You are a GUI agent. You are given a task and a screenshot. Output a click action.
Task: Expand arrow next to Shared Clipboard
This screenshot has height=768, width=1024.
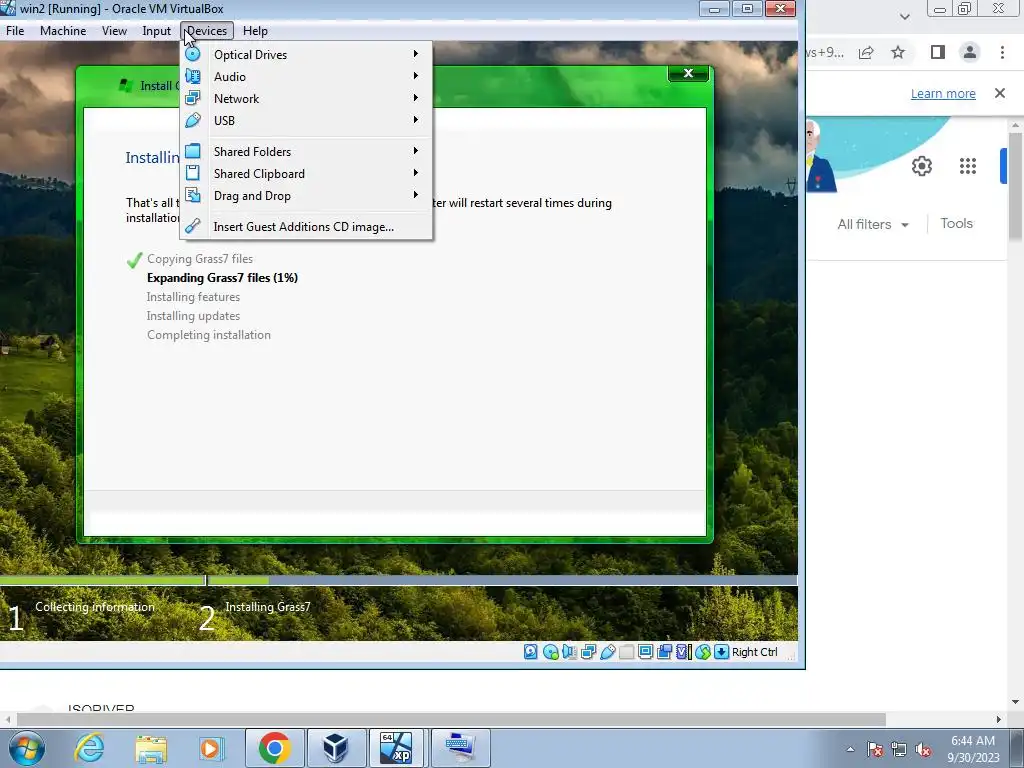click(415, 174)
